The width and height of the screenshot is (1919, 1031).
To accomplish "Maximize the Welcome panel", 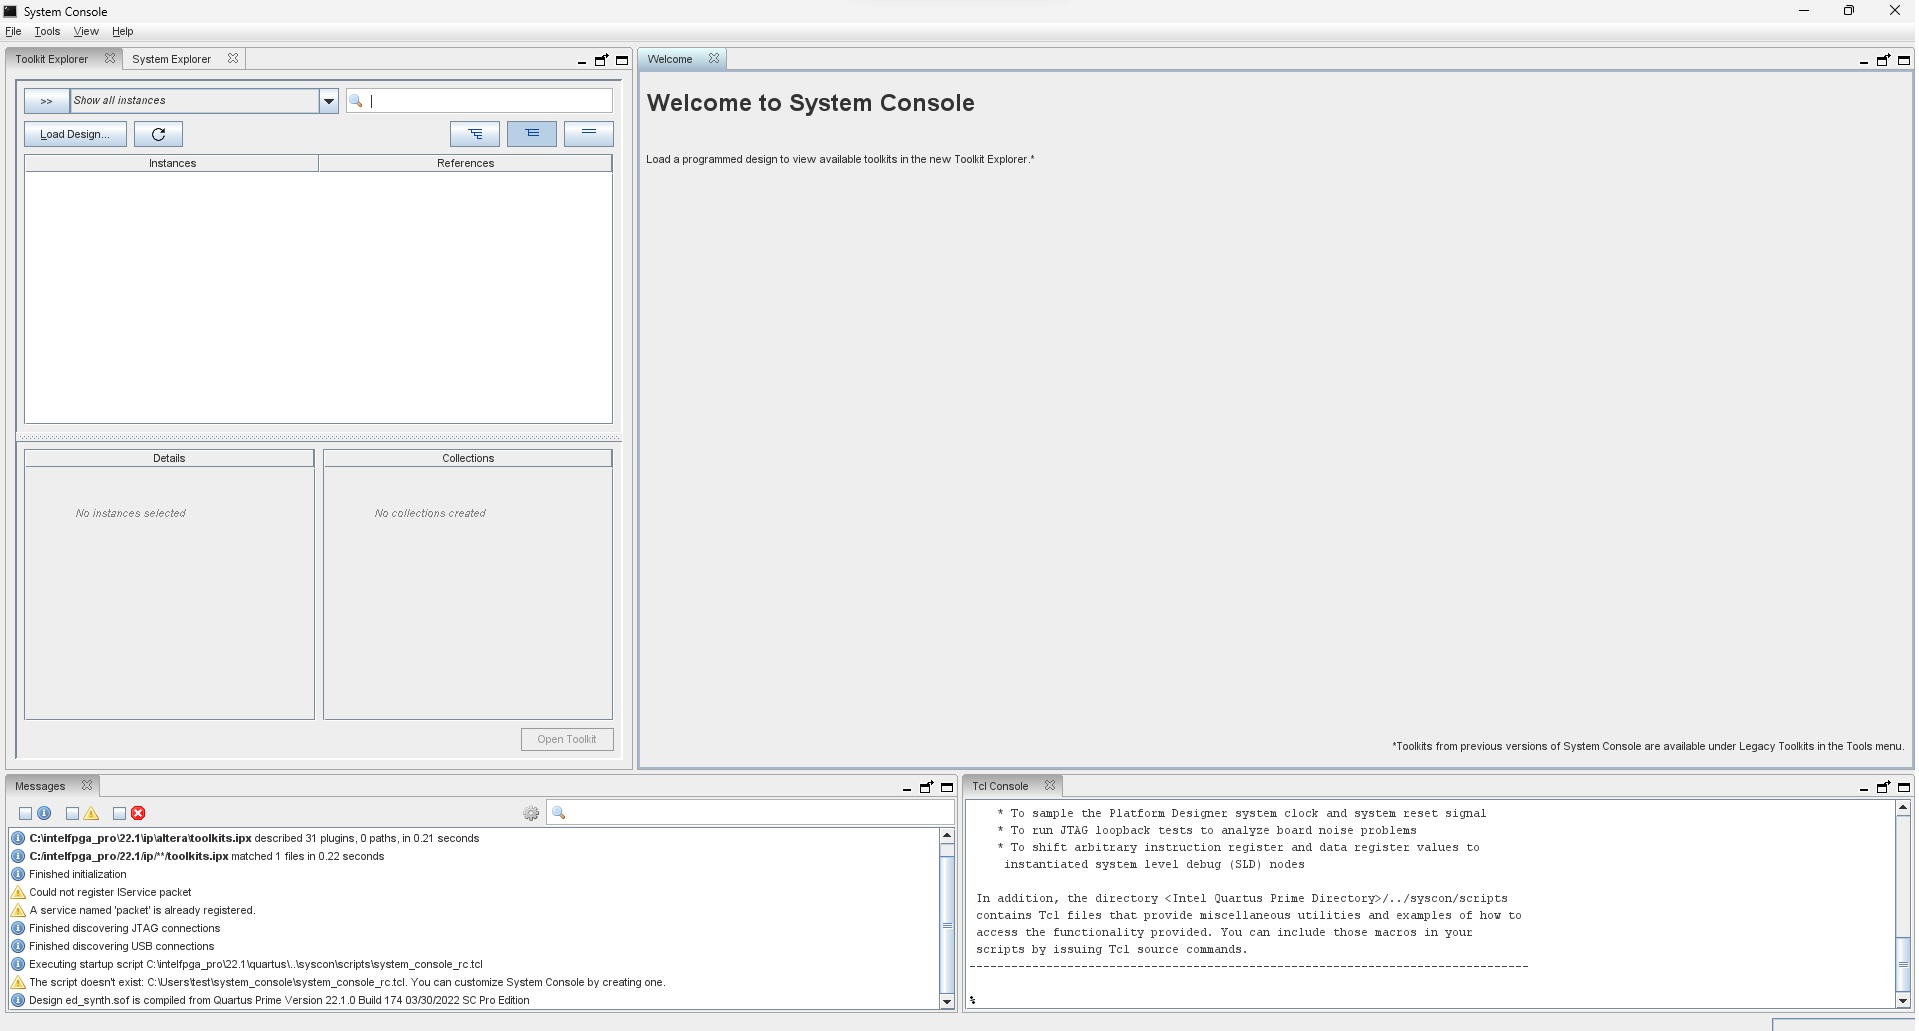I will 1904,60.
